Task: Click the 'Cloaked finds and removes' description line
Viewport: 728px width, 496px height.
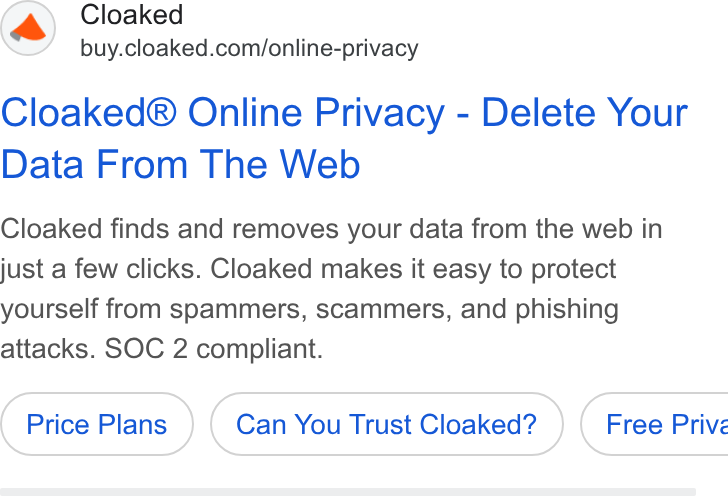Action: click(169, 229)
